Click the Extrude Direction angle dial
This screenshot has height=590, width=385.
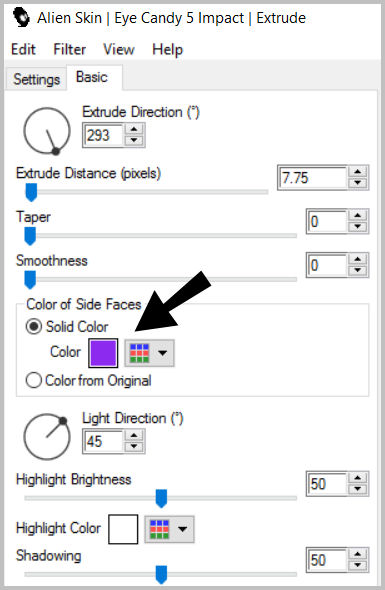click(x=47, y=131)
